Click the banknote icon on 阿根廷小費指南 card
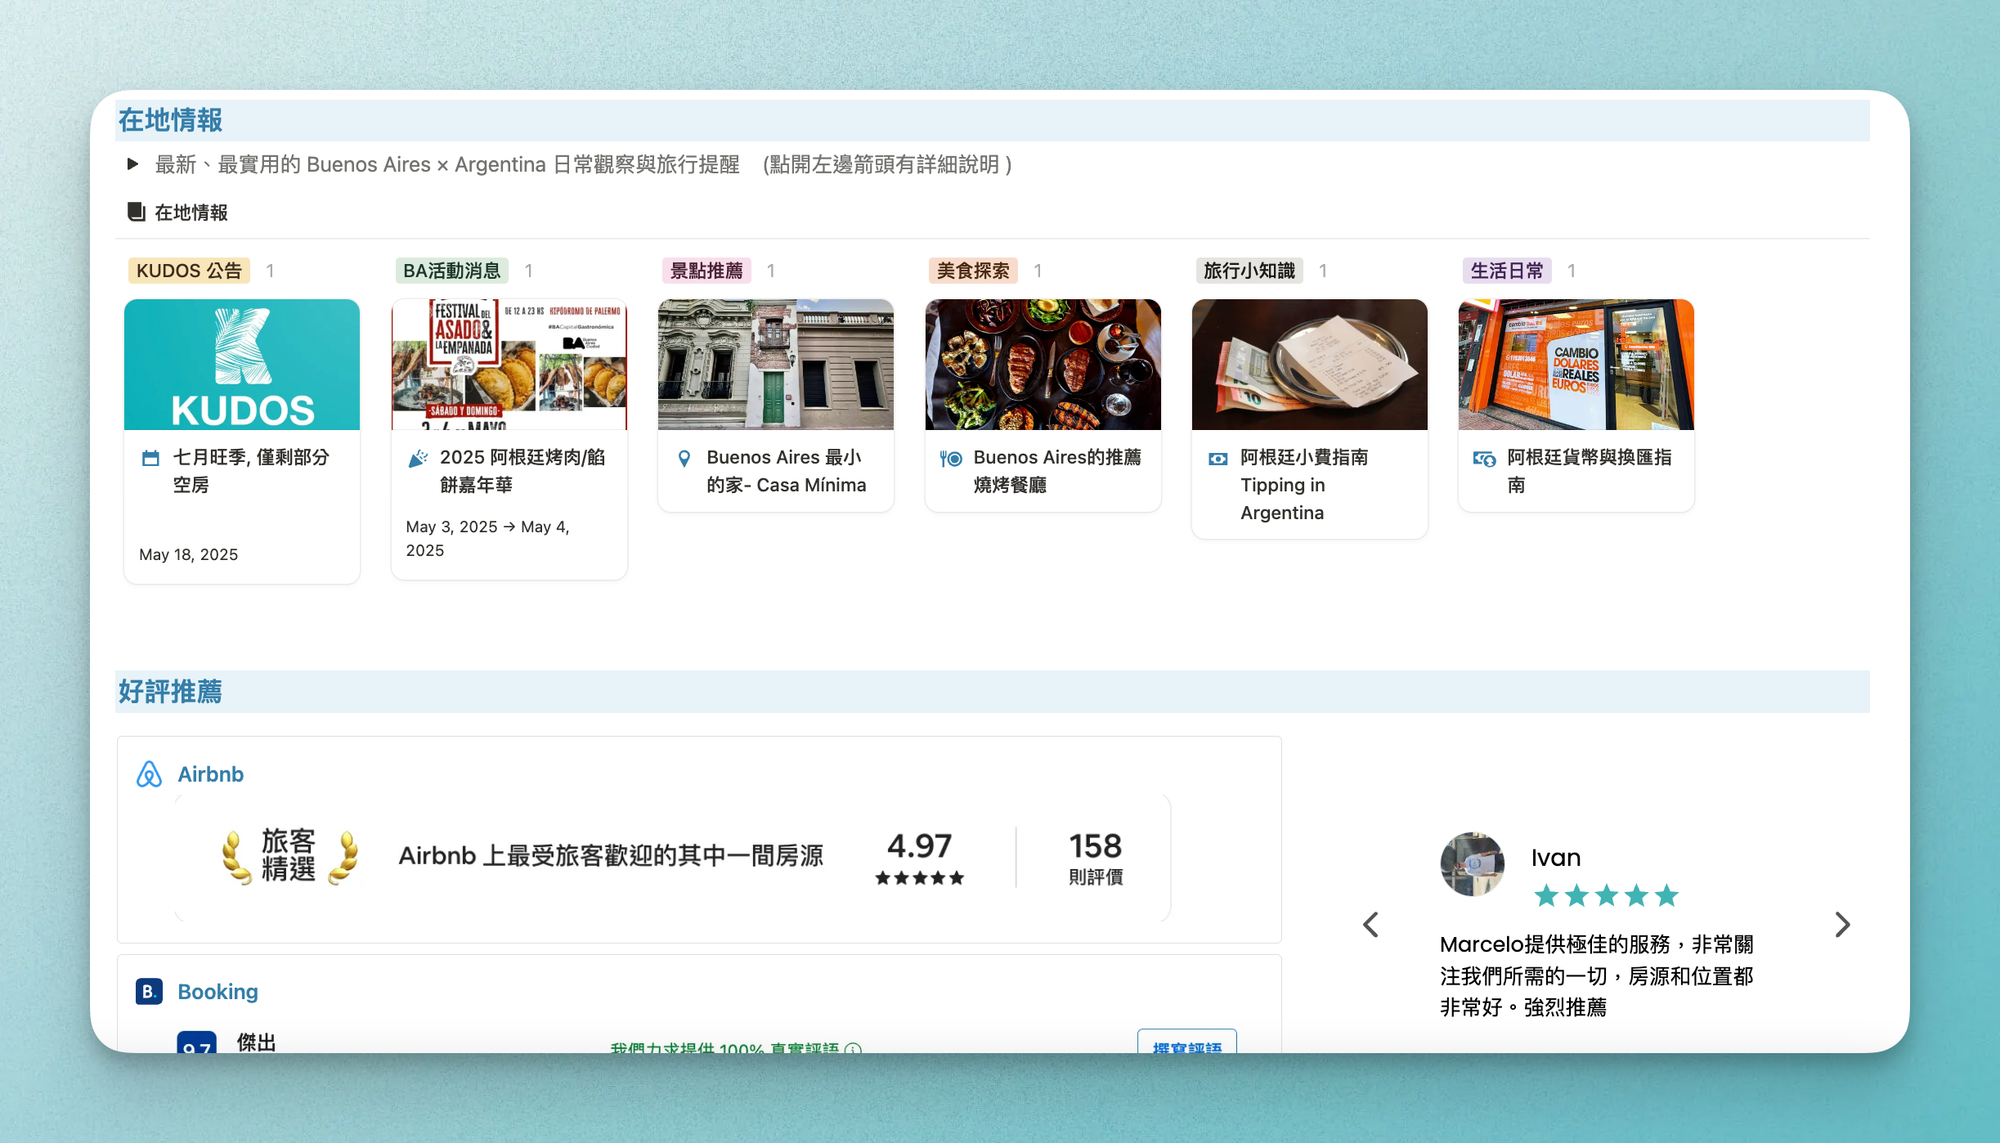 pos(1218,458)
